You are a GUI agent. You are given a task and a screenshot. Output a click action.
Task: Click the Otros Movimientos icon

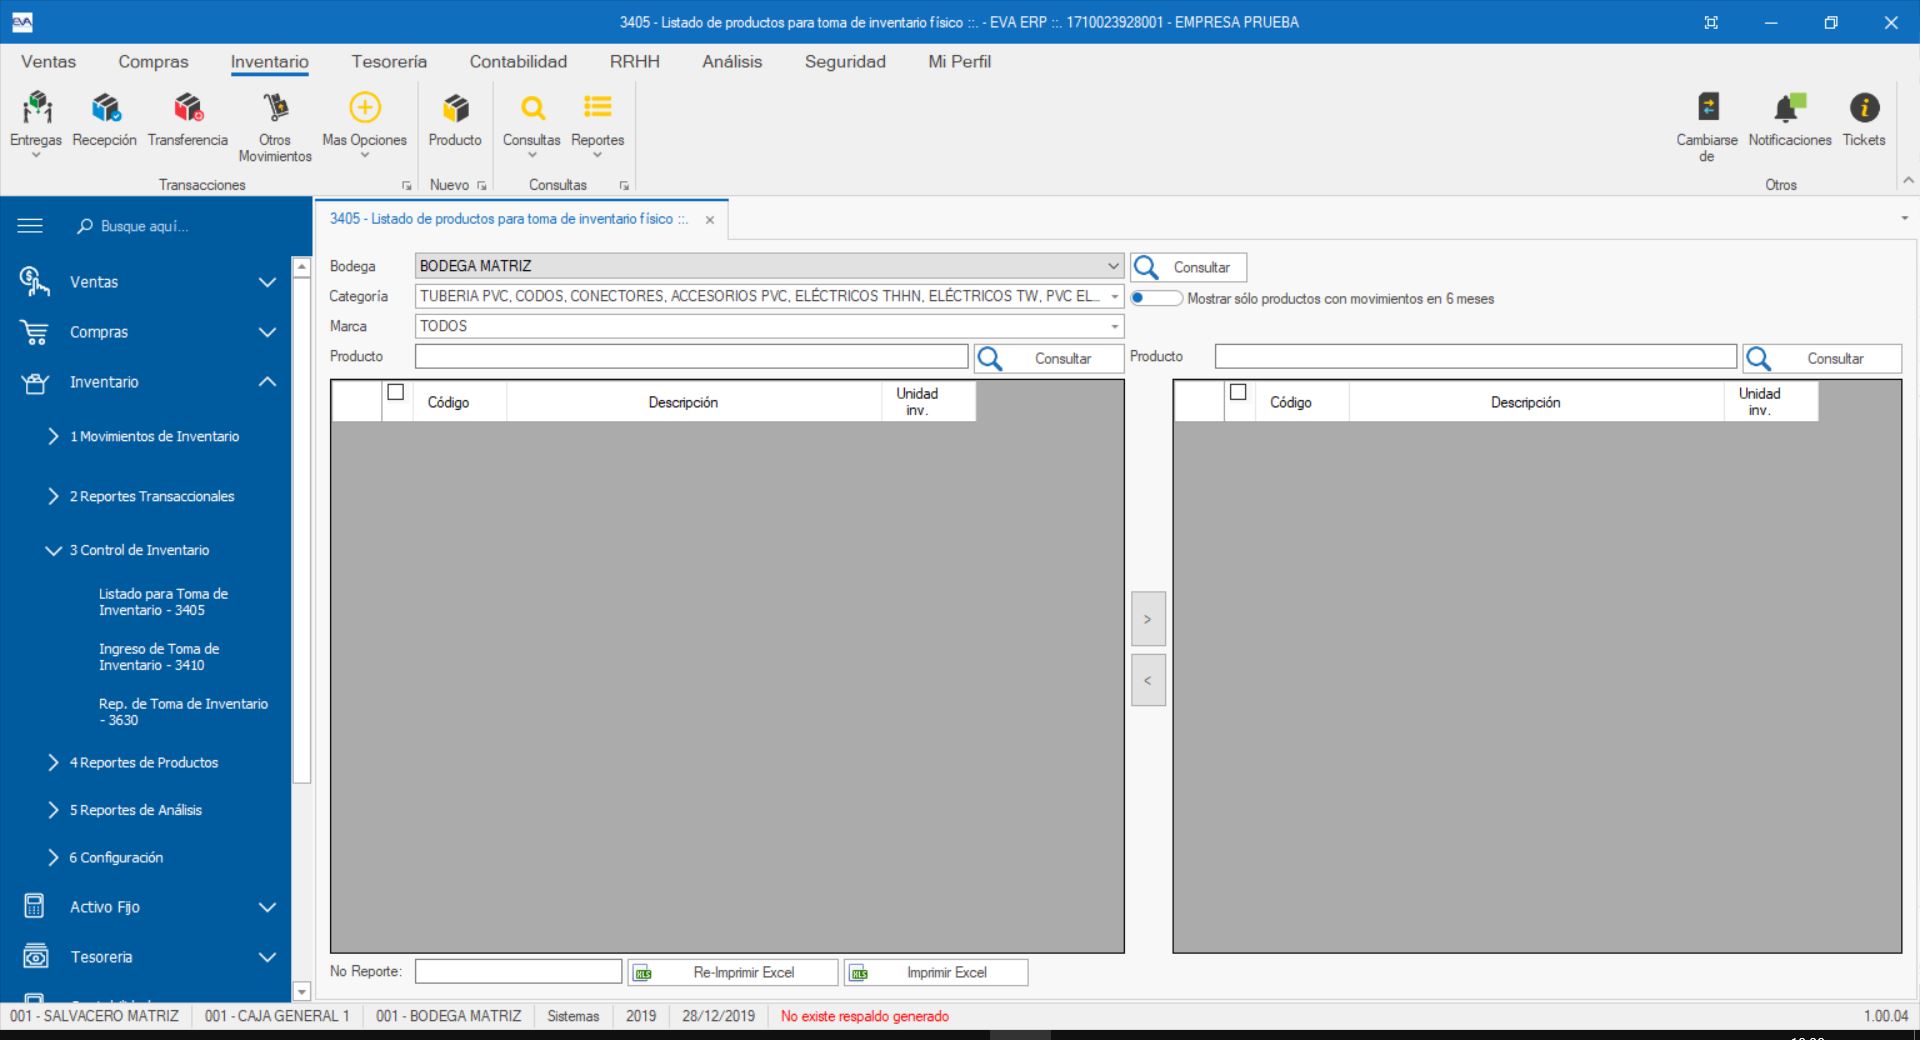click(275, 108)
